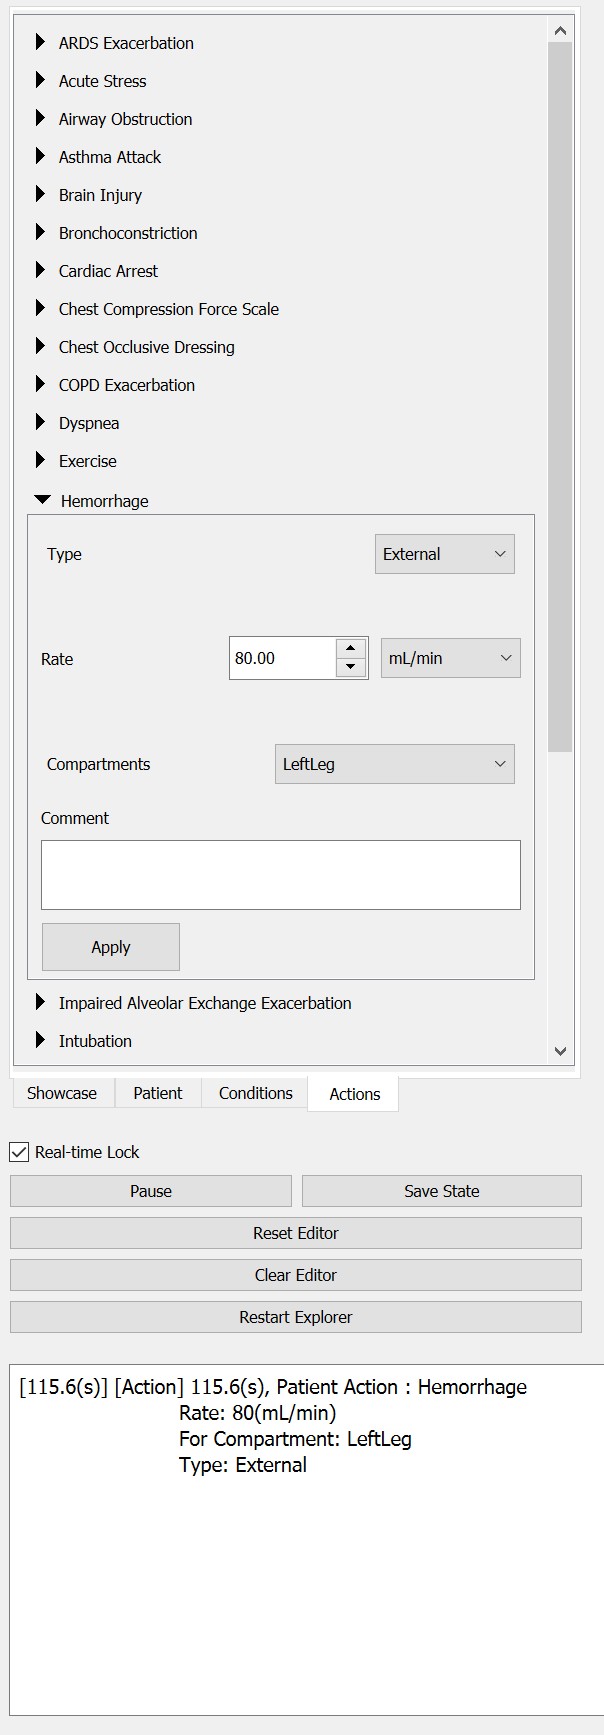Screen dimensions: 604x1735
Task: Click the Save State button
Action: [442, 1191]
